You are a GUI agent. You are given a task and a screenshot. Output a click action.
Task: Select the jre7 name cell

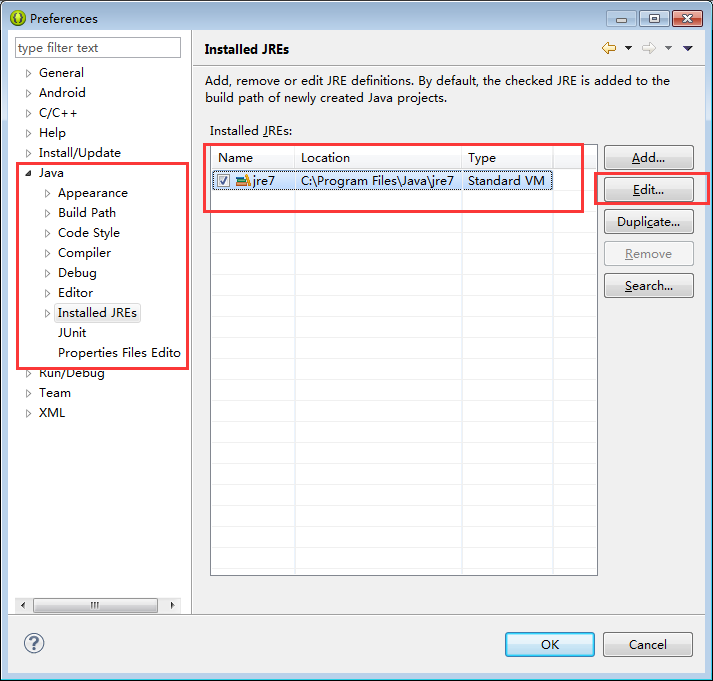tap(264, 181)
